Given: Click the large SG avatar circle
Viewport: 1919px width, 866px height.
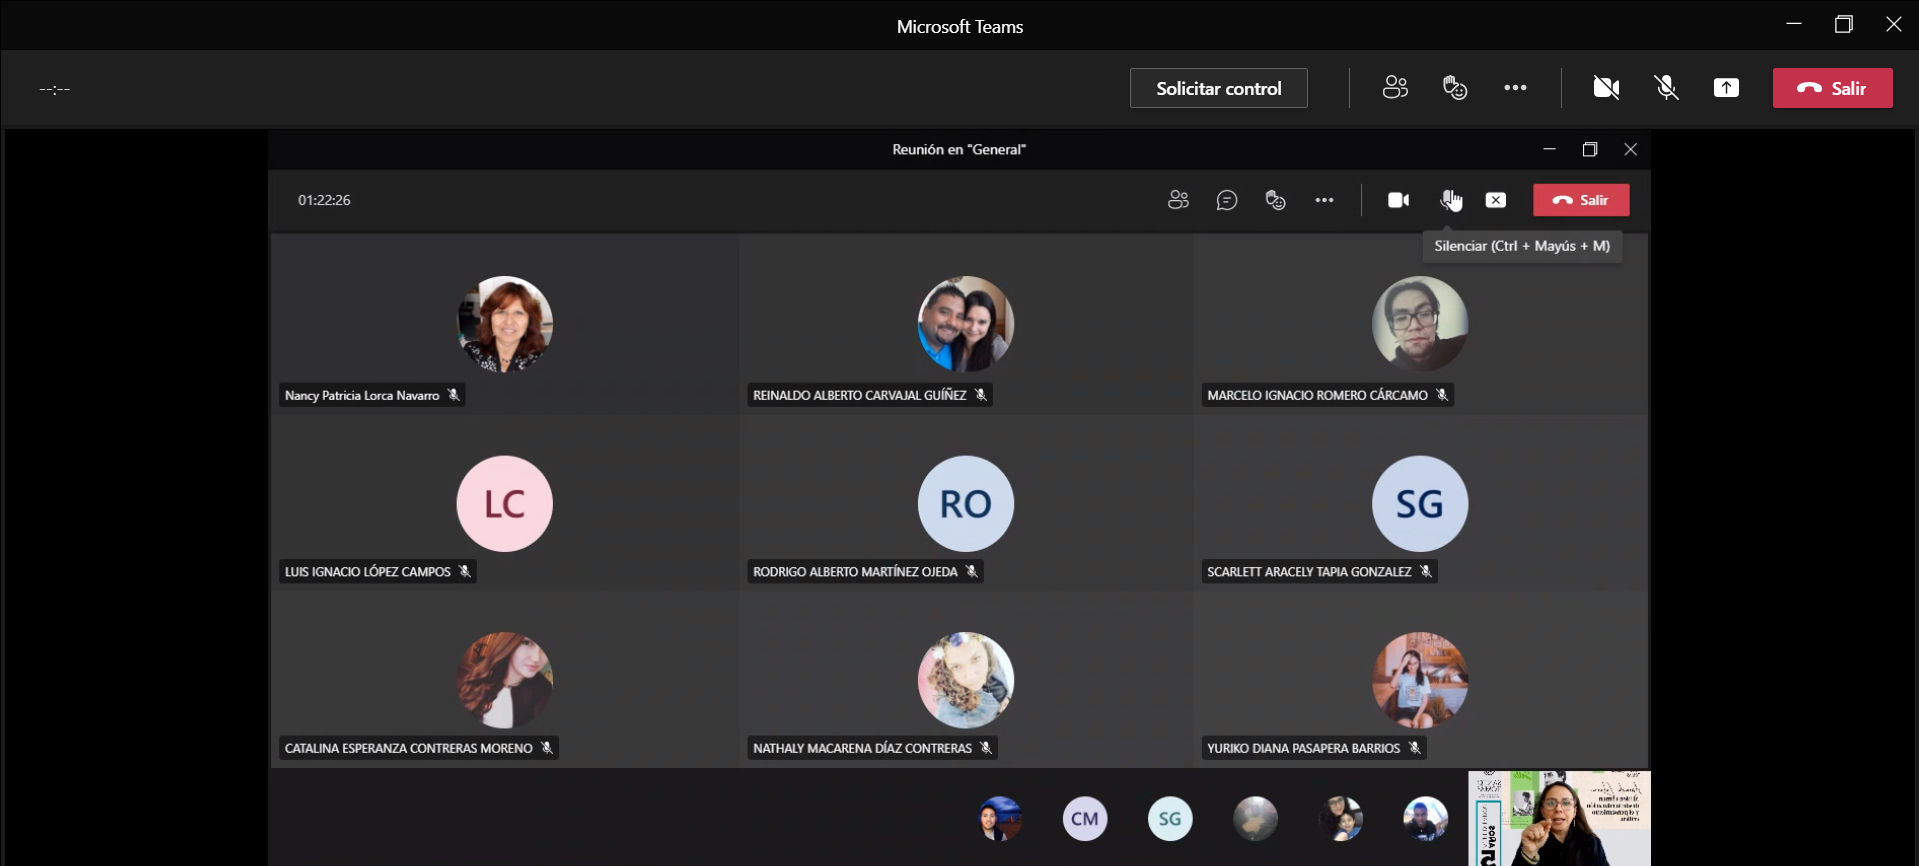Looking at the screenshot, I should tap(1420, 504).
